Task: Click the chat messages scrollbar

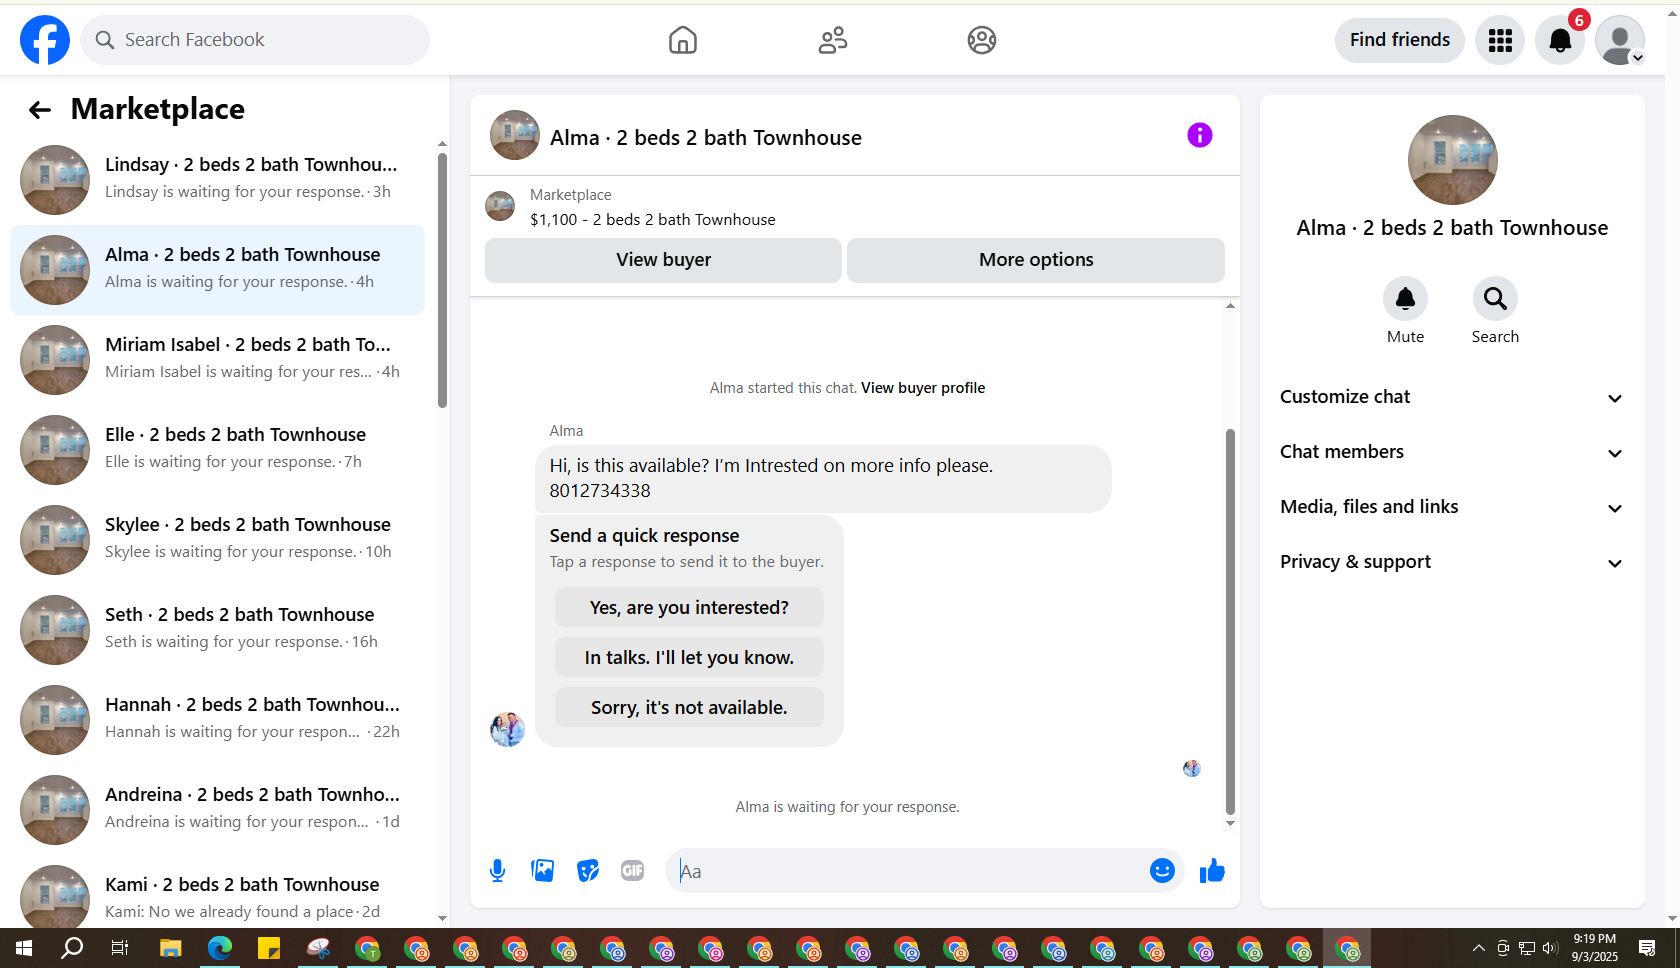Action: coord(1230,622)
